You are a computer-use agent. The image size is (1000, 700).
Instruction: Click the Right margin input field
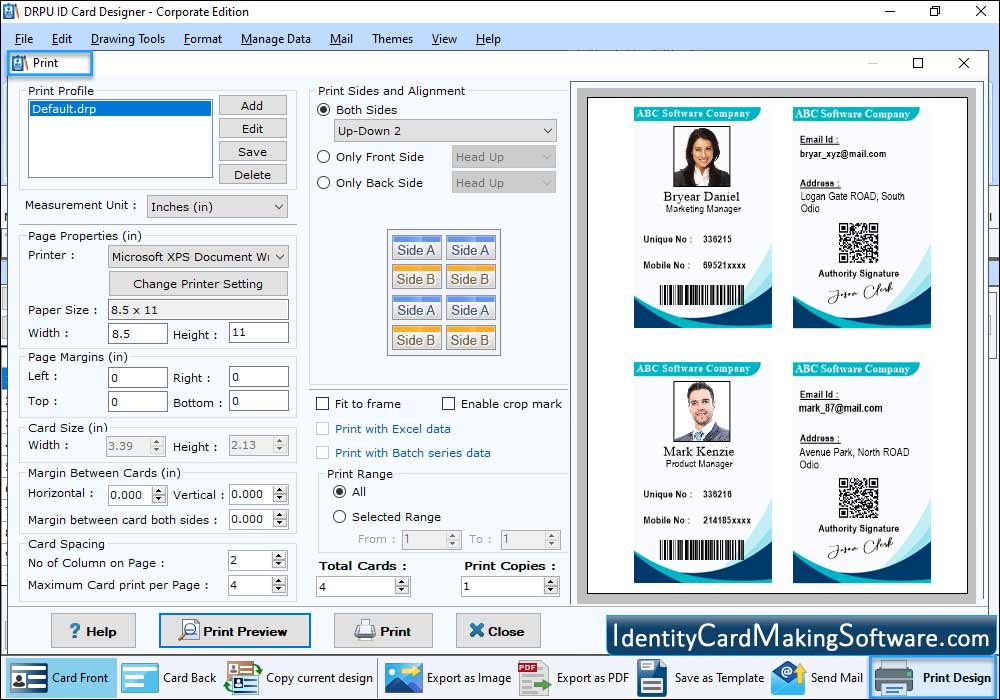click(x=259, y=377)
